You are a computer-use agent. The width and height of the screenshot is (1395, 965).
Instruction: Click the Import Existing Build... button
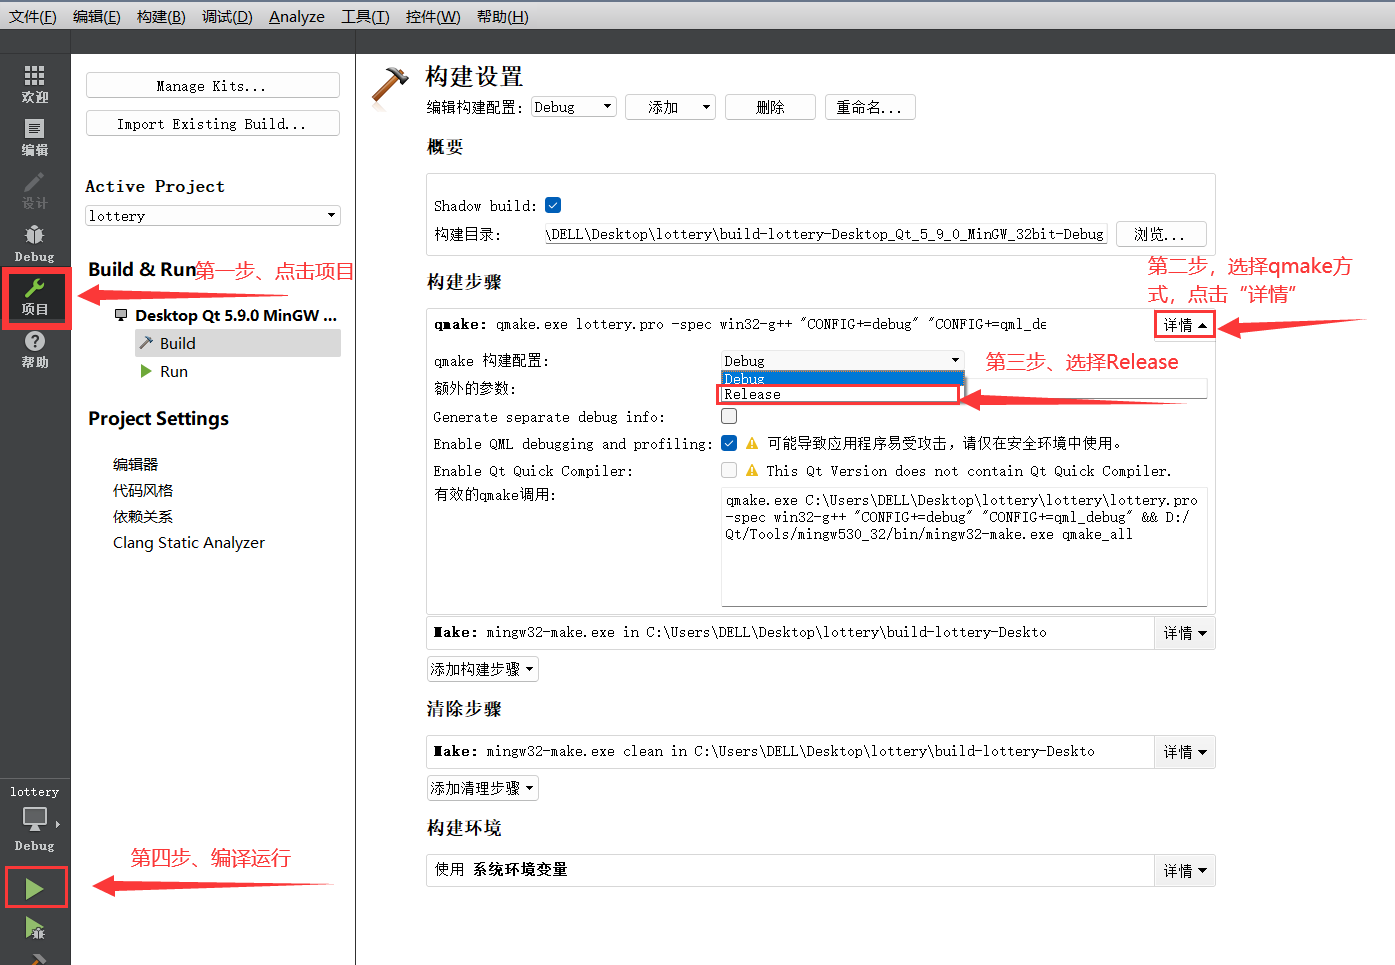pos(213,123)
